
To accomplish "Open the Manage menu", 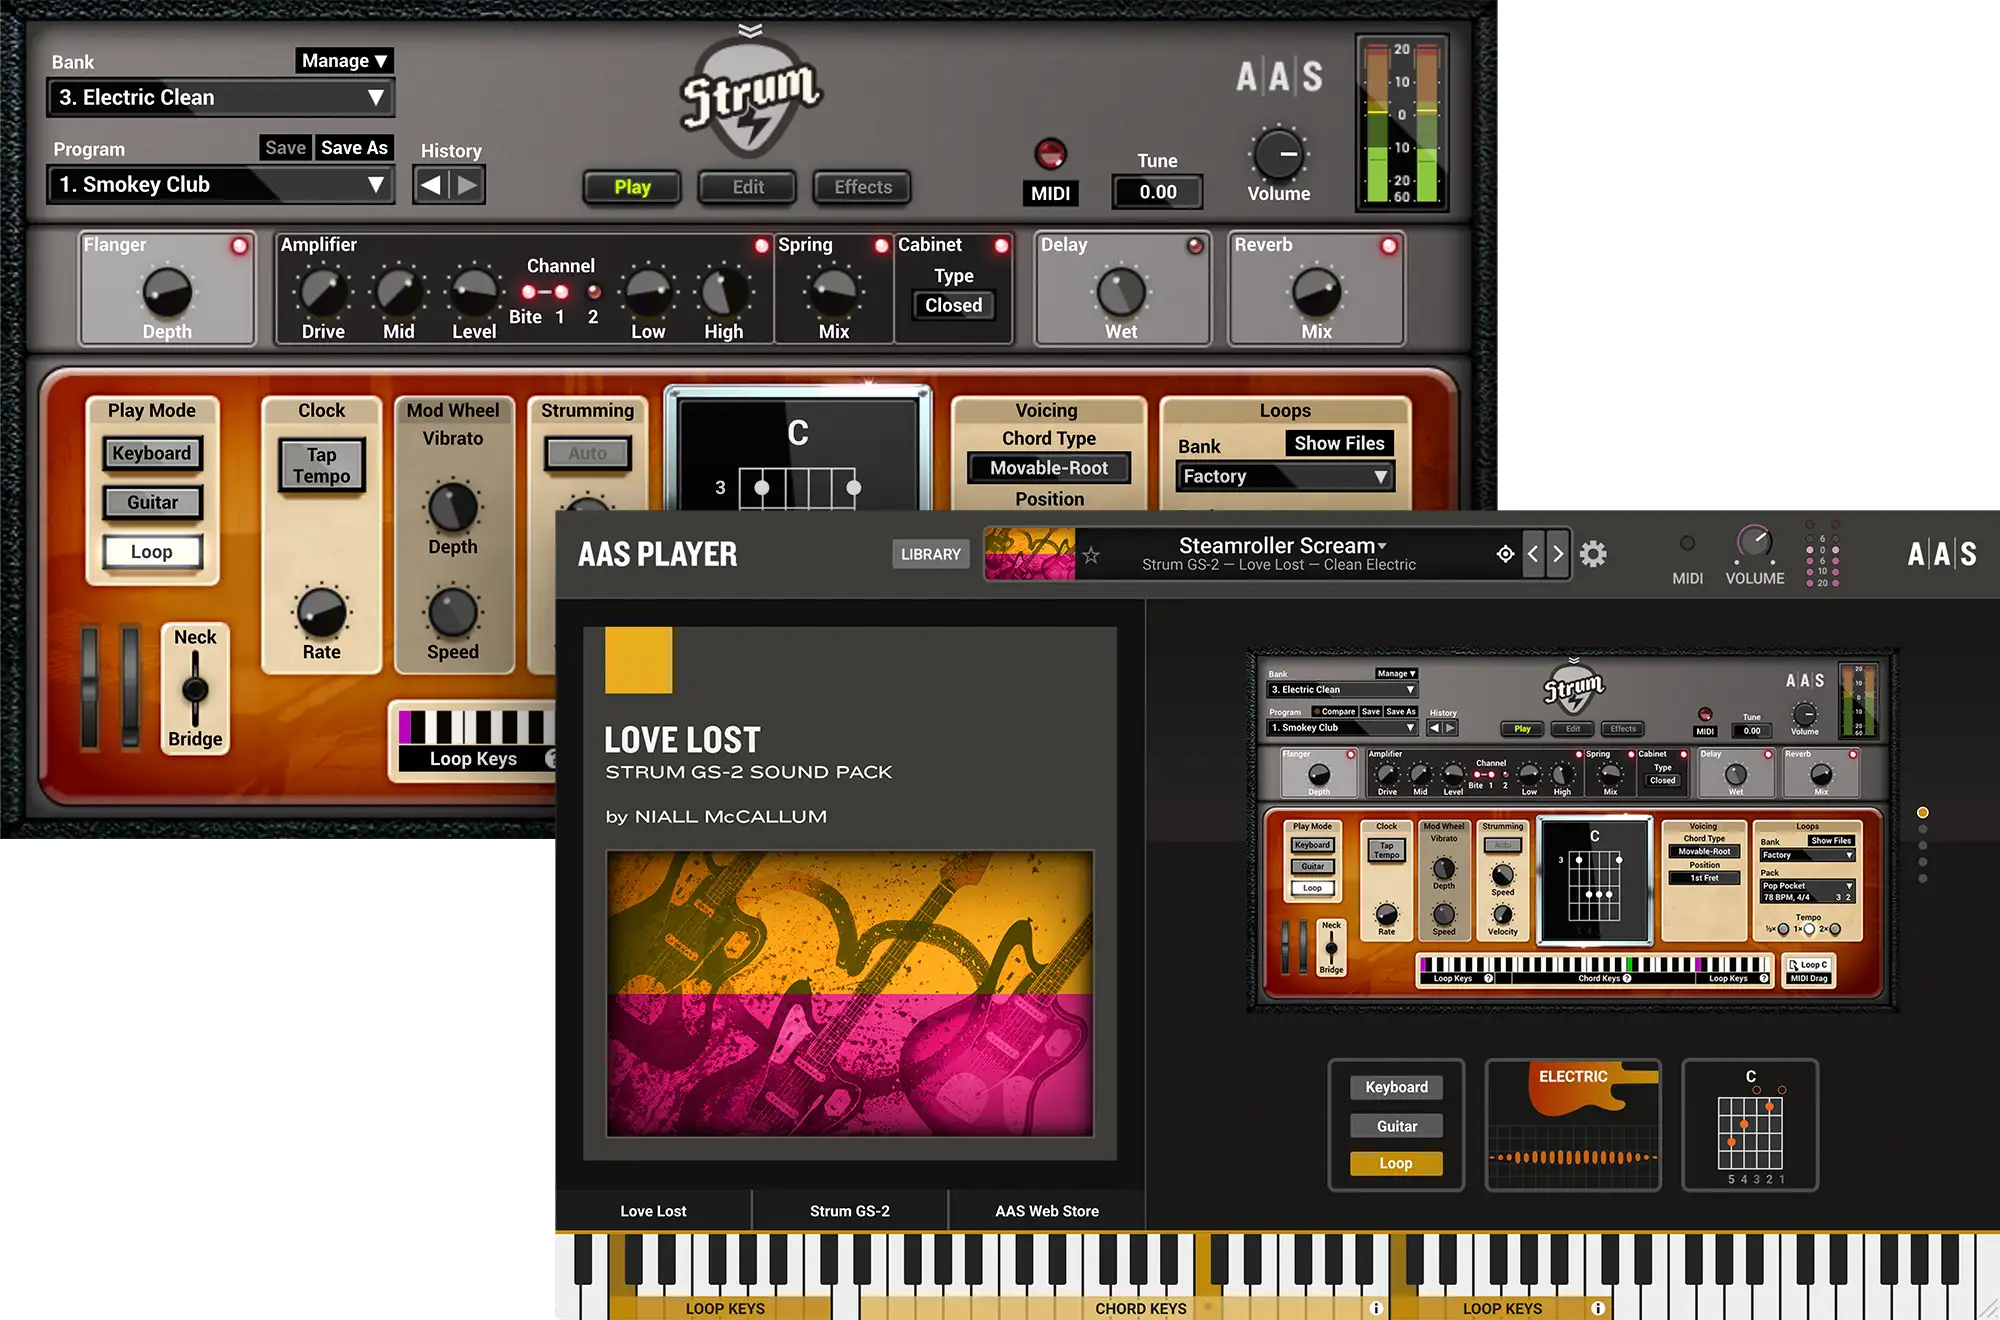I will tap(344, 61).
